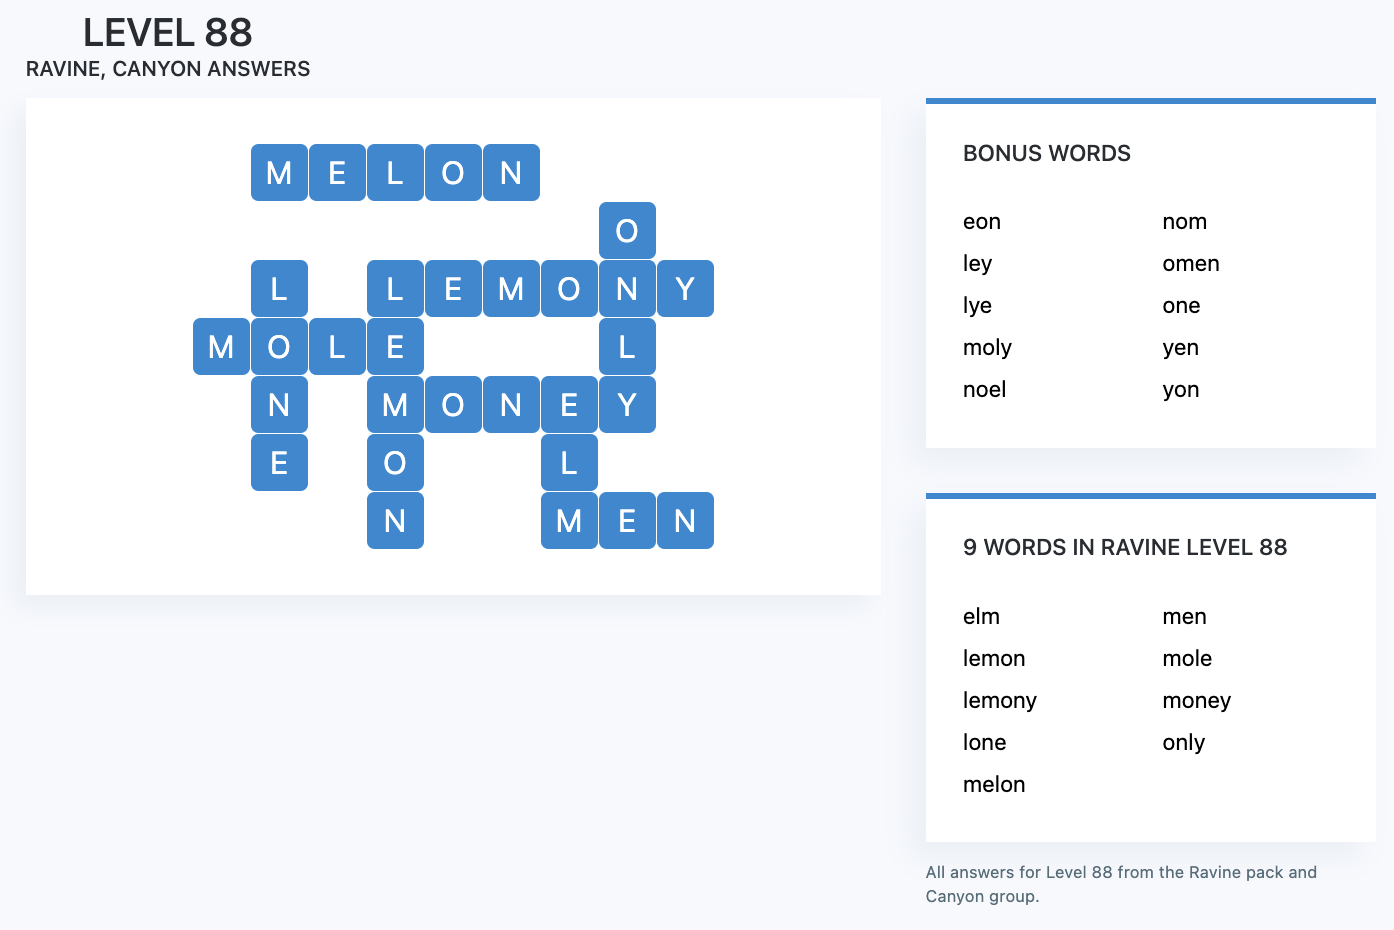Viewport: 1394px width, 930px height.
Task: Click the last N tile of MELON in the grid
Action: (x=511, y=173)
